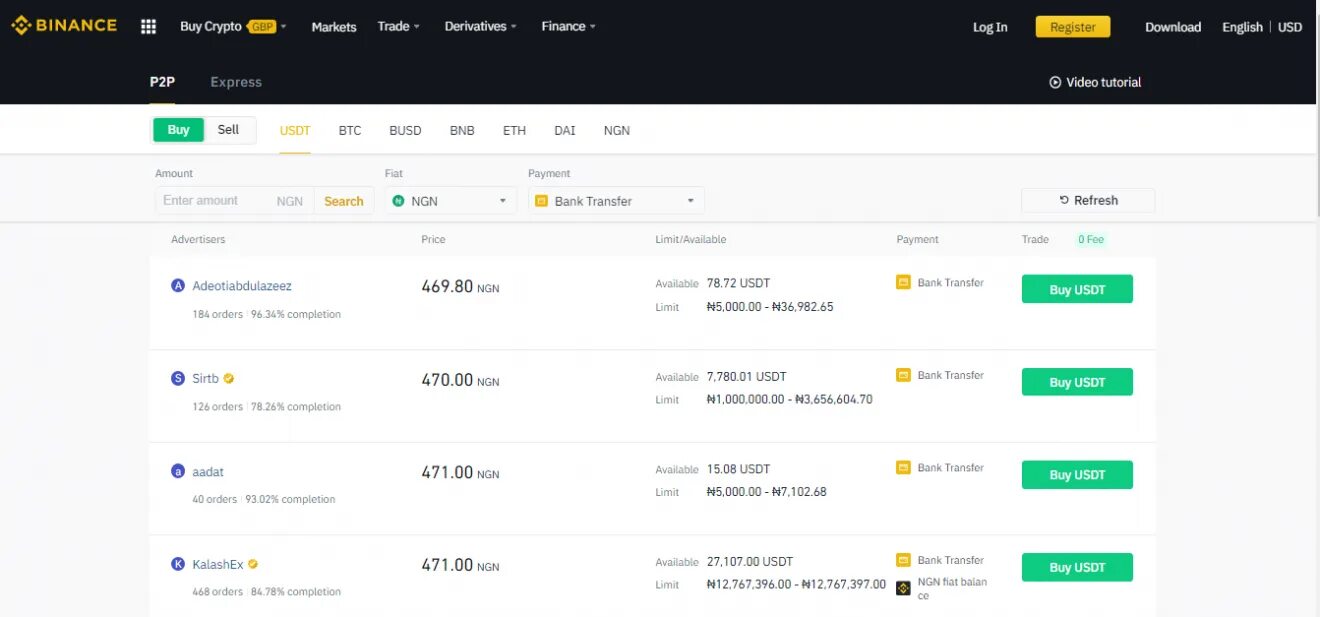Screen dimensions: 1320x617
Task: Select the BNB coin tab
Action: (x=462, y=131)
